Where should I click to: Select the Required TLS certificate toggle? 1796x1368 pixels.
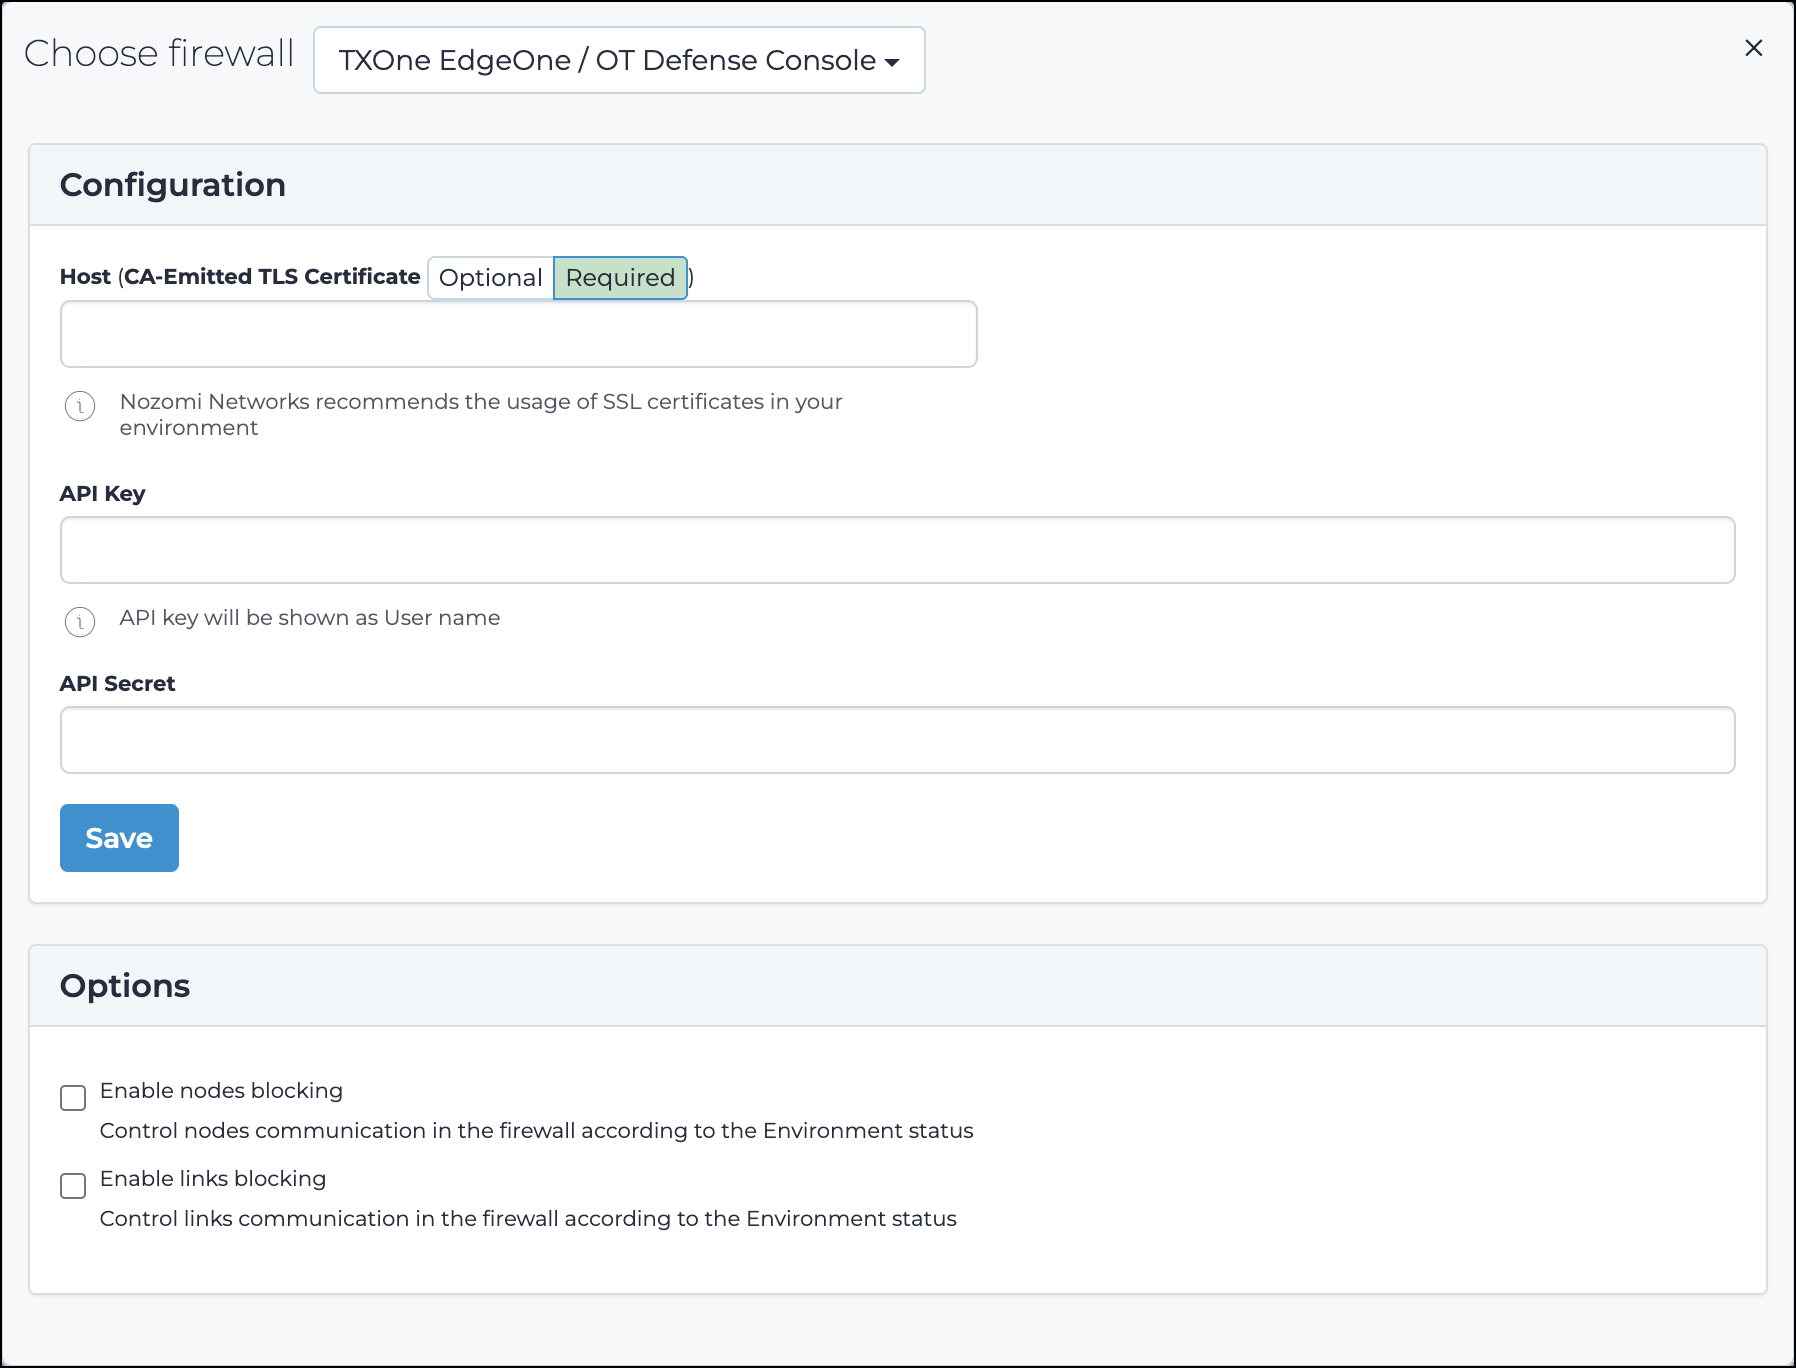pos(620,278)
